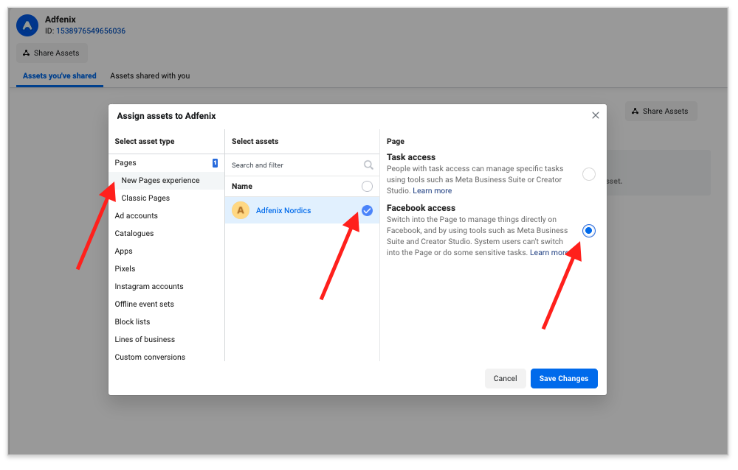
Task: Select Instagram accounts asset type
Action: 166,287
